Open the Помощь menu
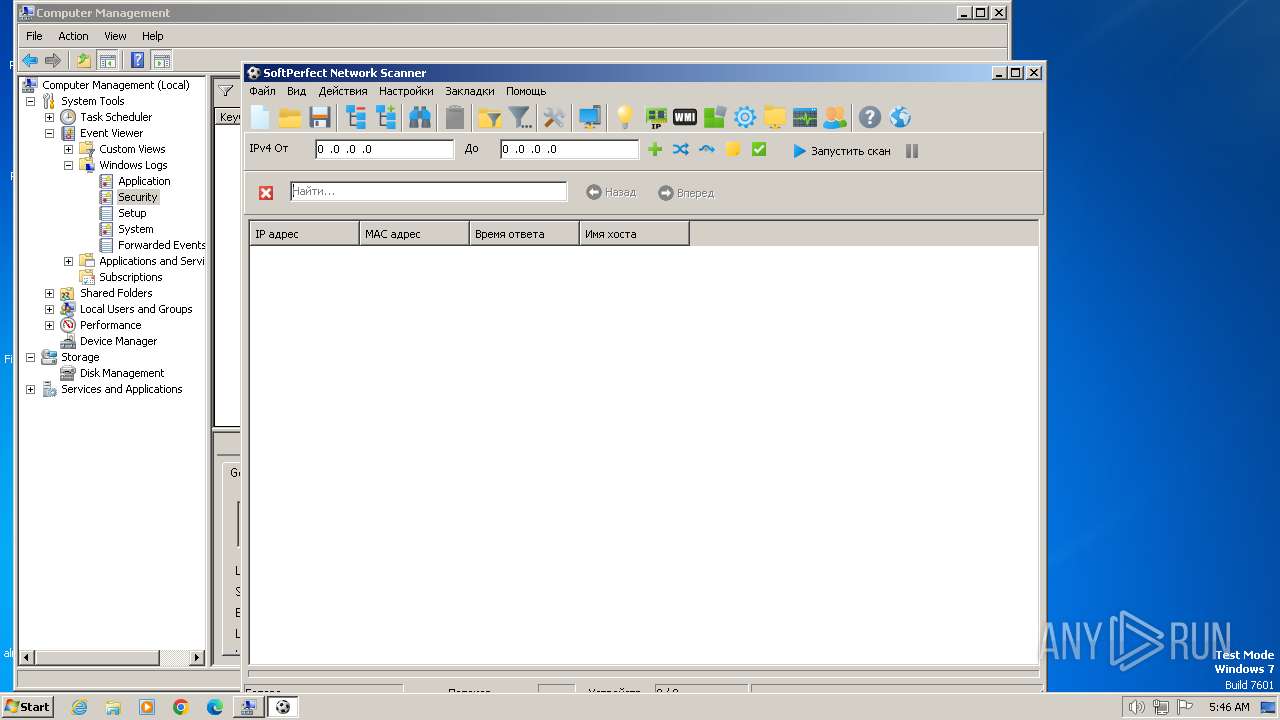Screen dimensions: 1280x720 526,91
